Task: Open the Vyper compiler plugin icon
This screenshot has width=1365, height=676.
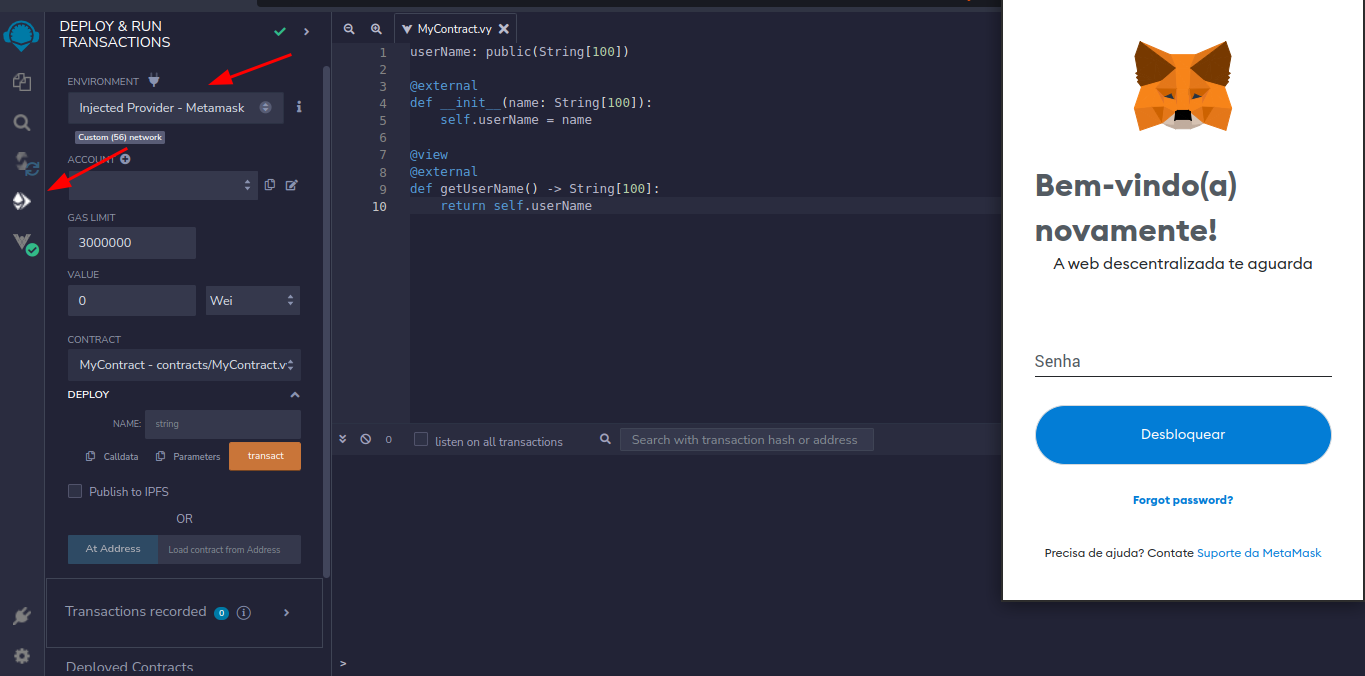Action: 24,243
